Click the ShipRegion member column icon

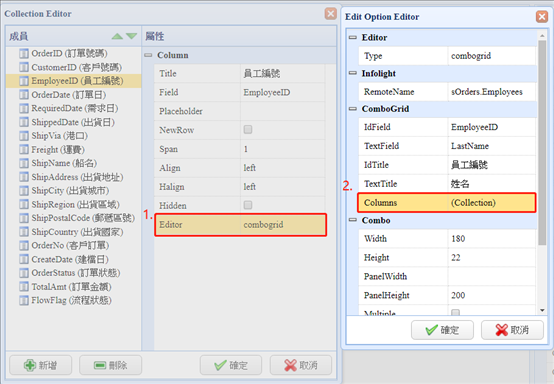[24, 205]
